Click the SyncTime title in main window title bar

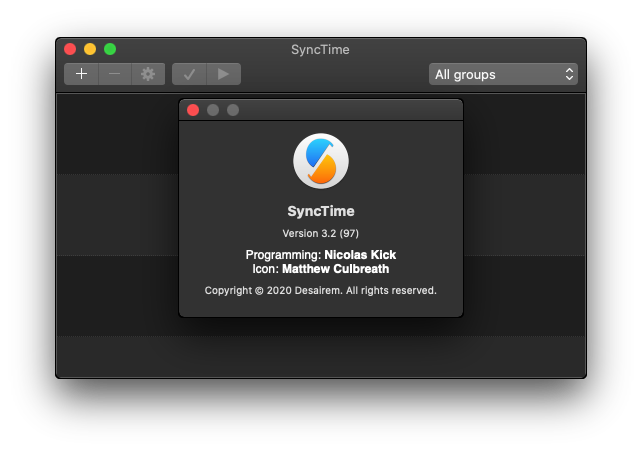320,50
